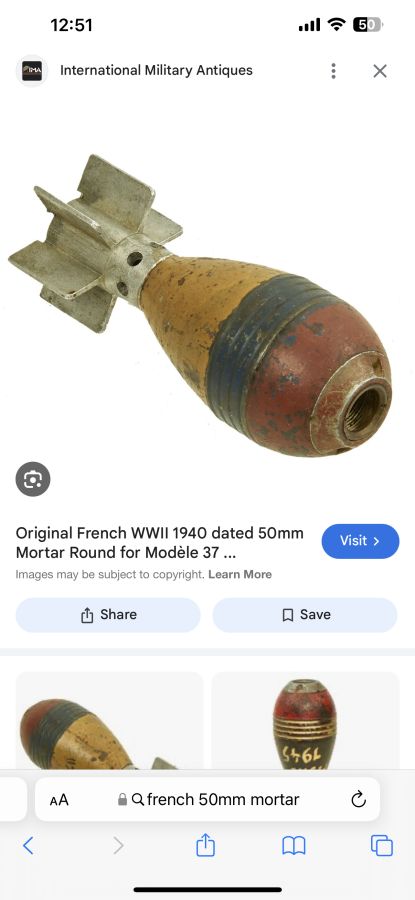Screen dimensions: 415x900
Task: Open the Safari tabs overview icon
Action: (x=382, y=845)
